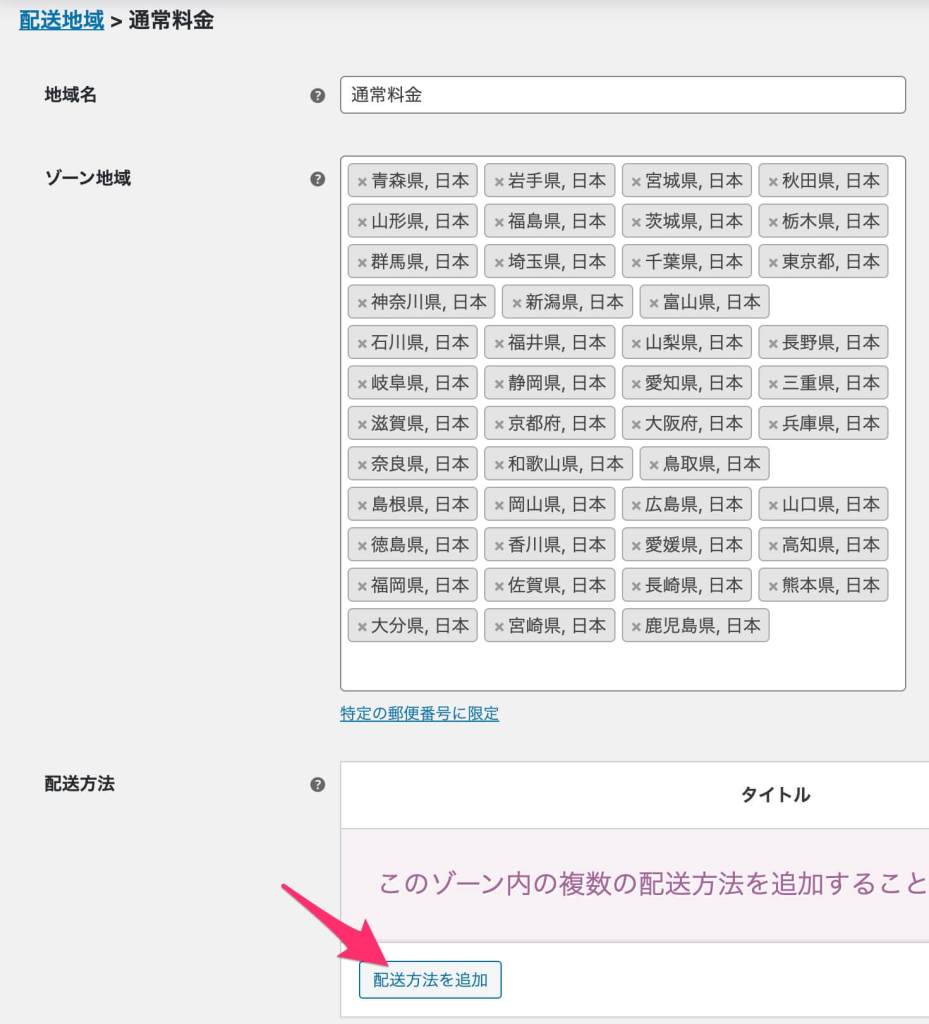929x1024 pixels.
Task: Remove the 神奈川県 region tag
Action: [362, 303]
